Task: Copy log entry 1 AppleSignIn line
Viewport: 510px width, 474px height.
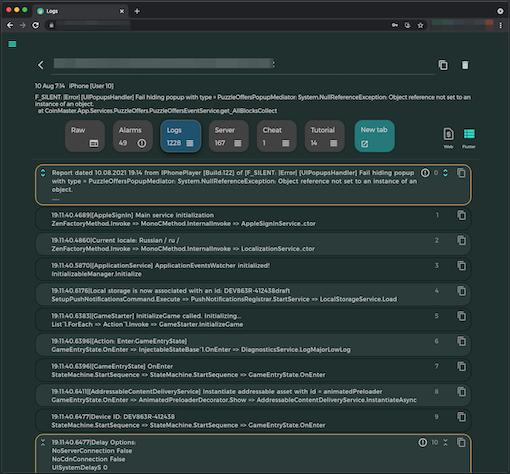Action: [461, 215]
